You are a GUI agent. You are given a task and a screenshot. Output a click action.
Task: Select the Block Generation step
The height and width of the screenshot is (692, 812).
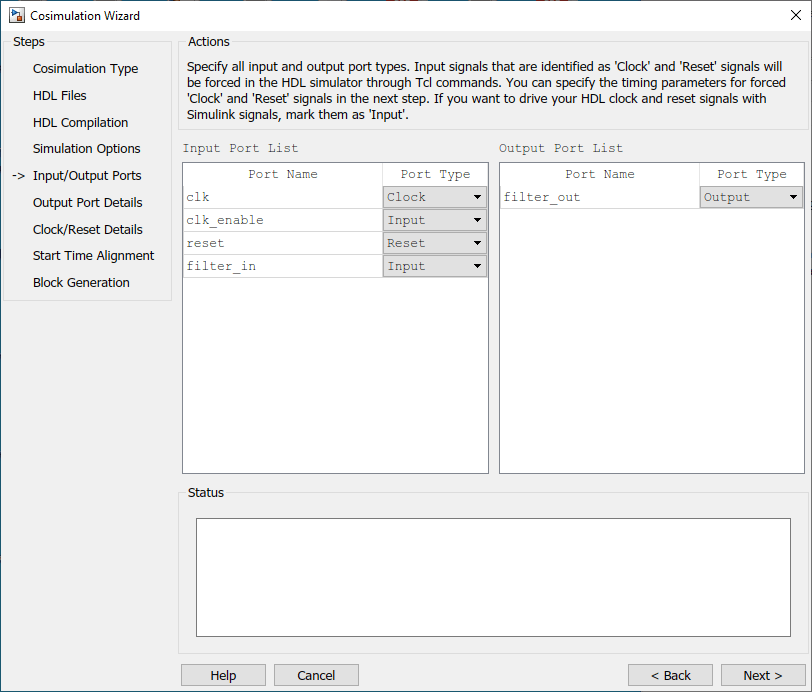coord(81,282)
